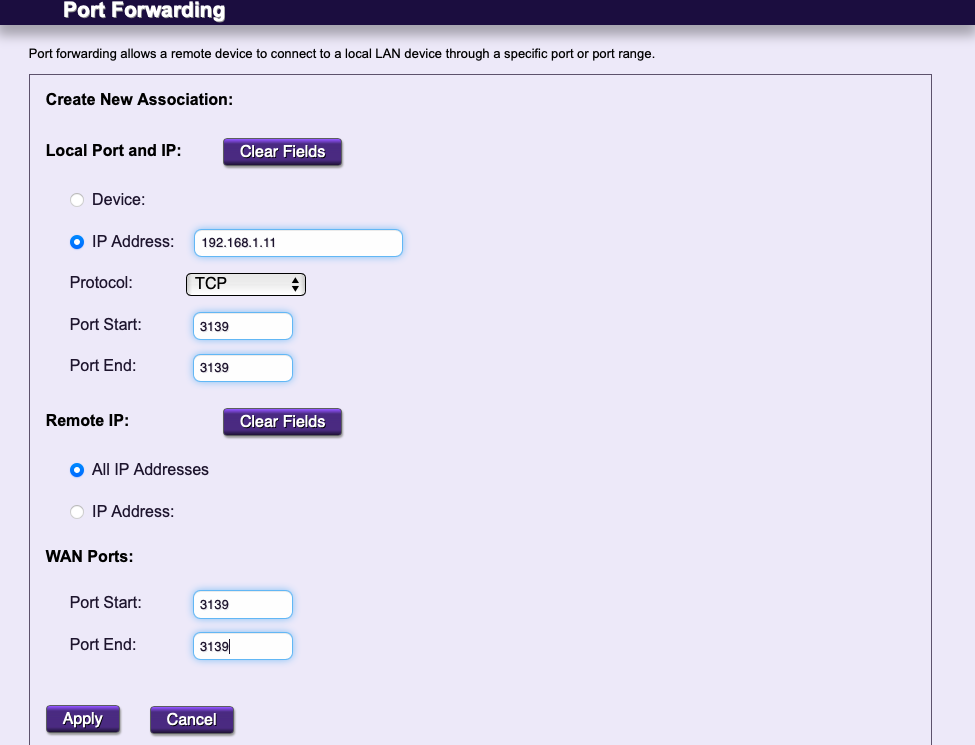Click the Port Forwarding page title
Viewport: 975px width, 745px height.
point(144,12)
